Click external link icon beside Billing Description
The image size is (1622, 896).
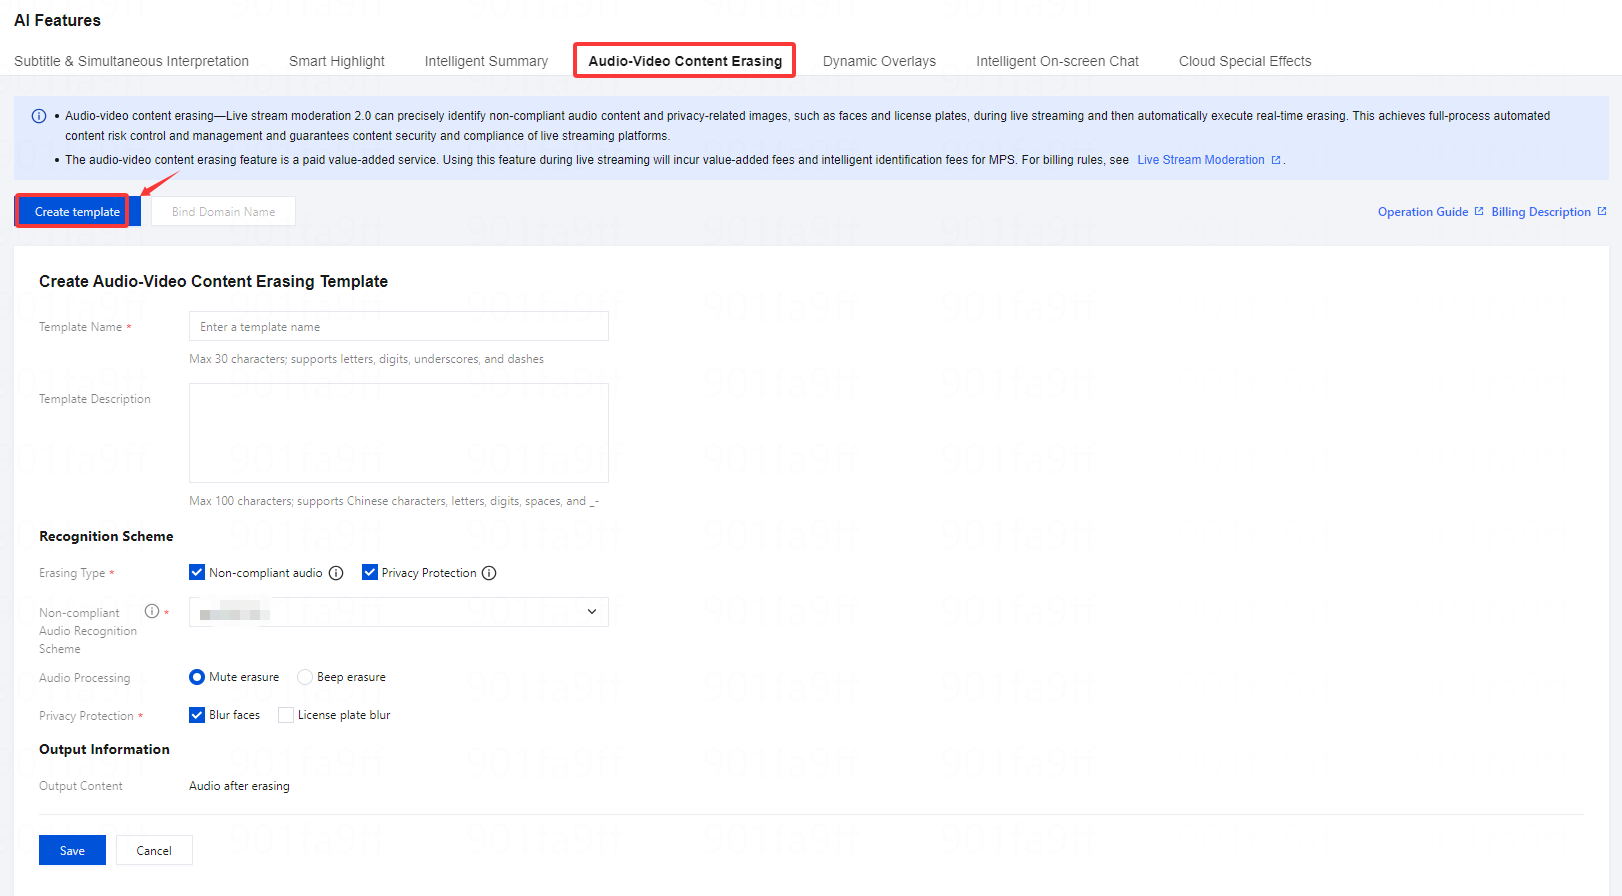pos(1601,211)
